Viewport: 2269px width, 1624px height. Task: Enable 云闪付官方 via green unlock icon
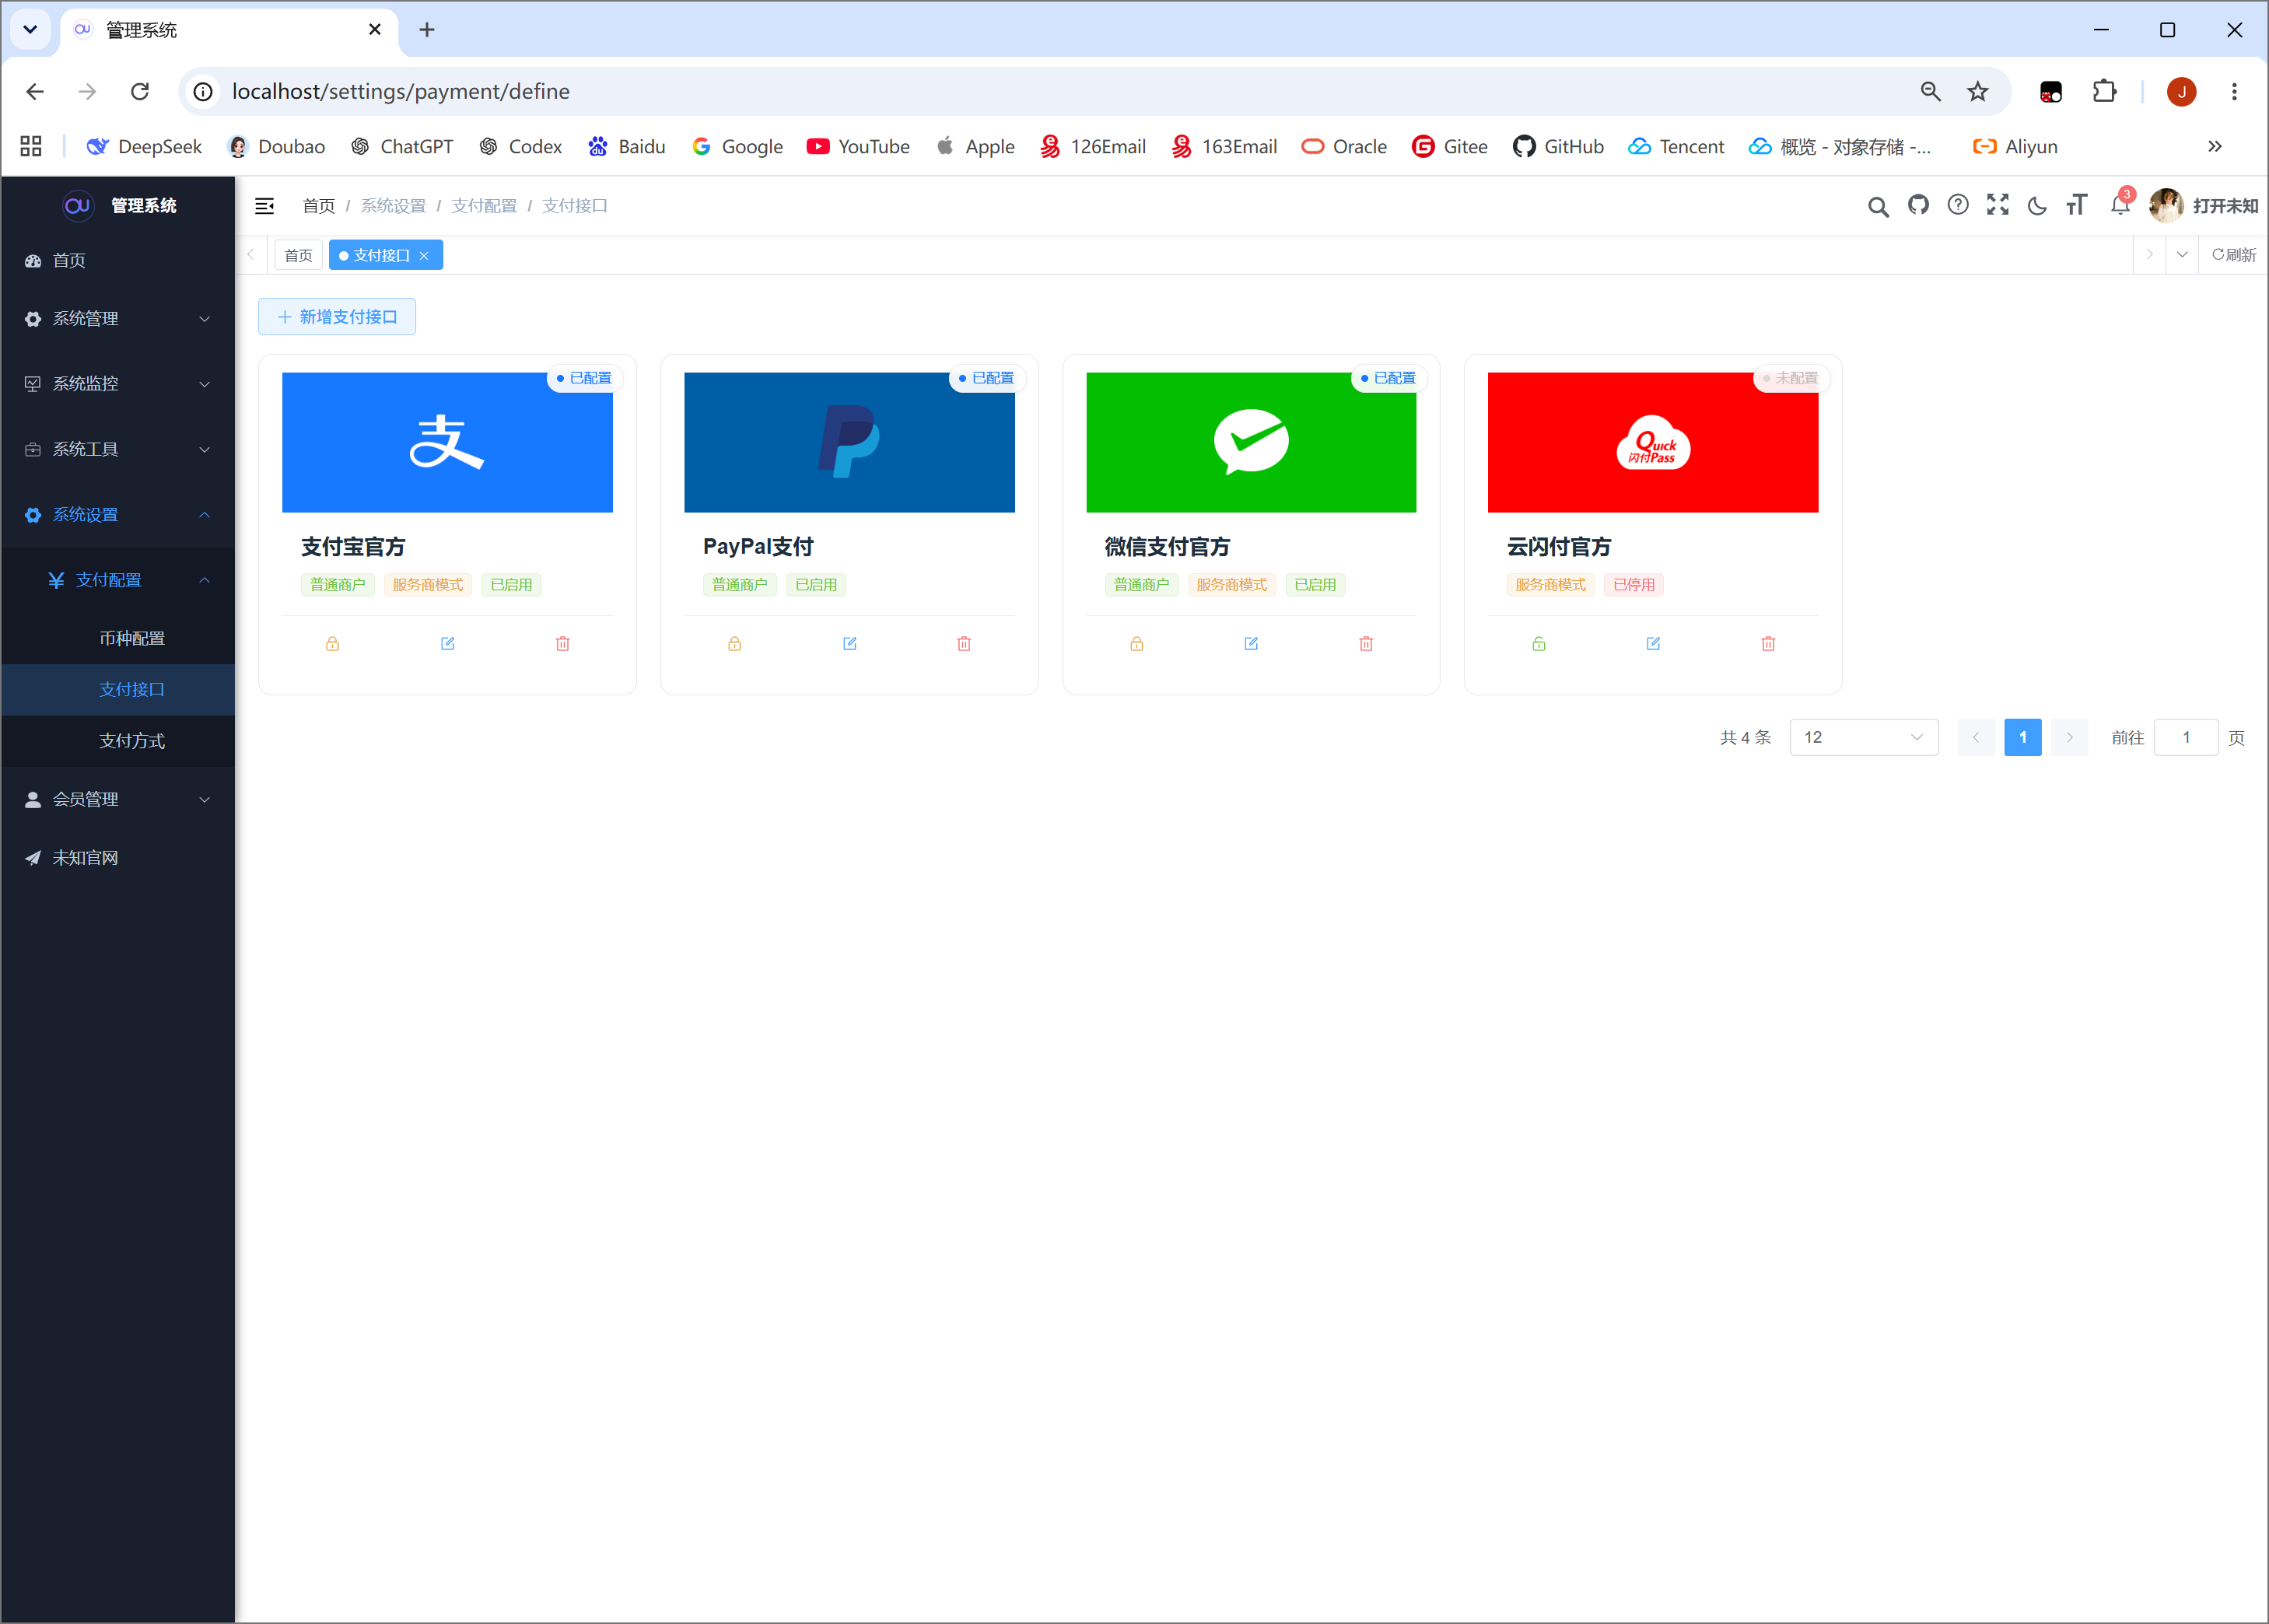coord(1539,643)
